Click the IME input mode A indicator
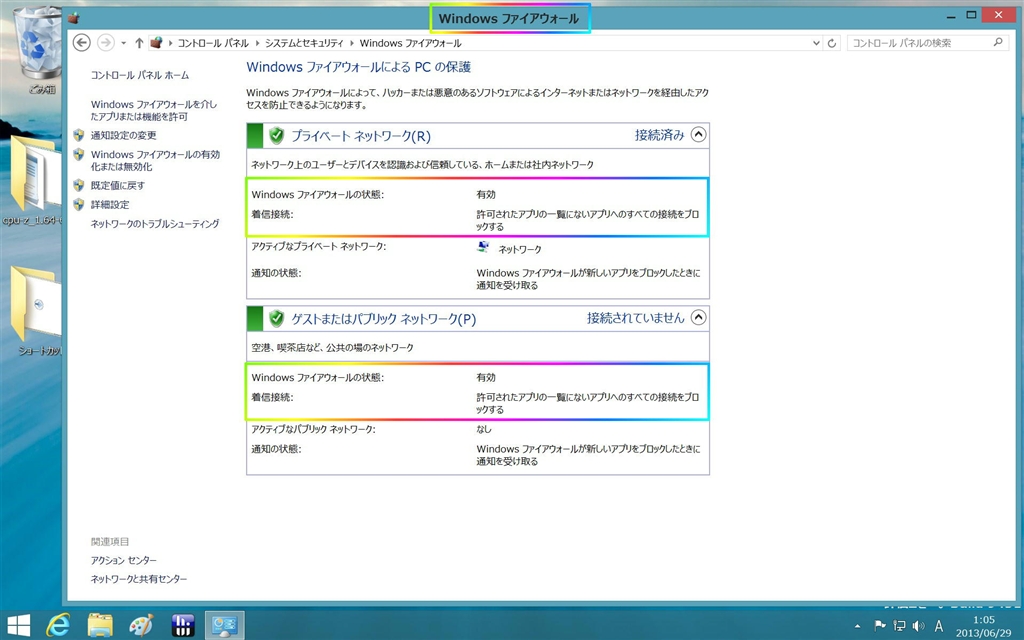 click(x=939, y=626)
